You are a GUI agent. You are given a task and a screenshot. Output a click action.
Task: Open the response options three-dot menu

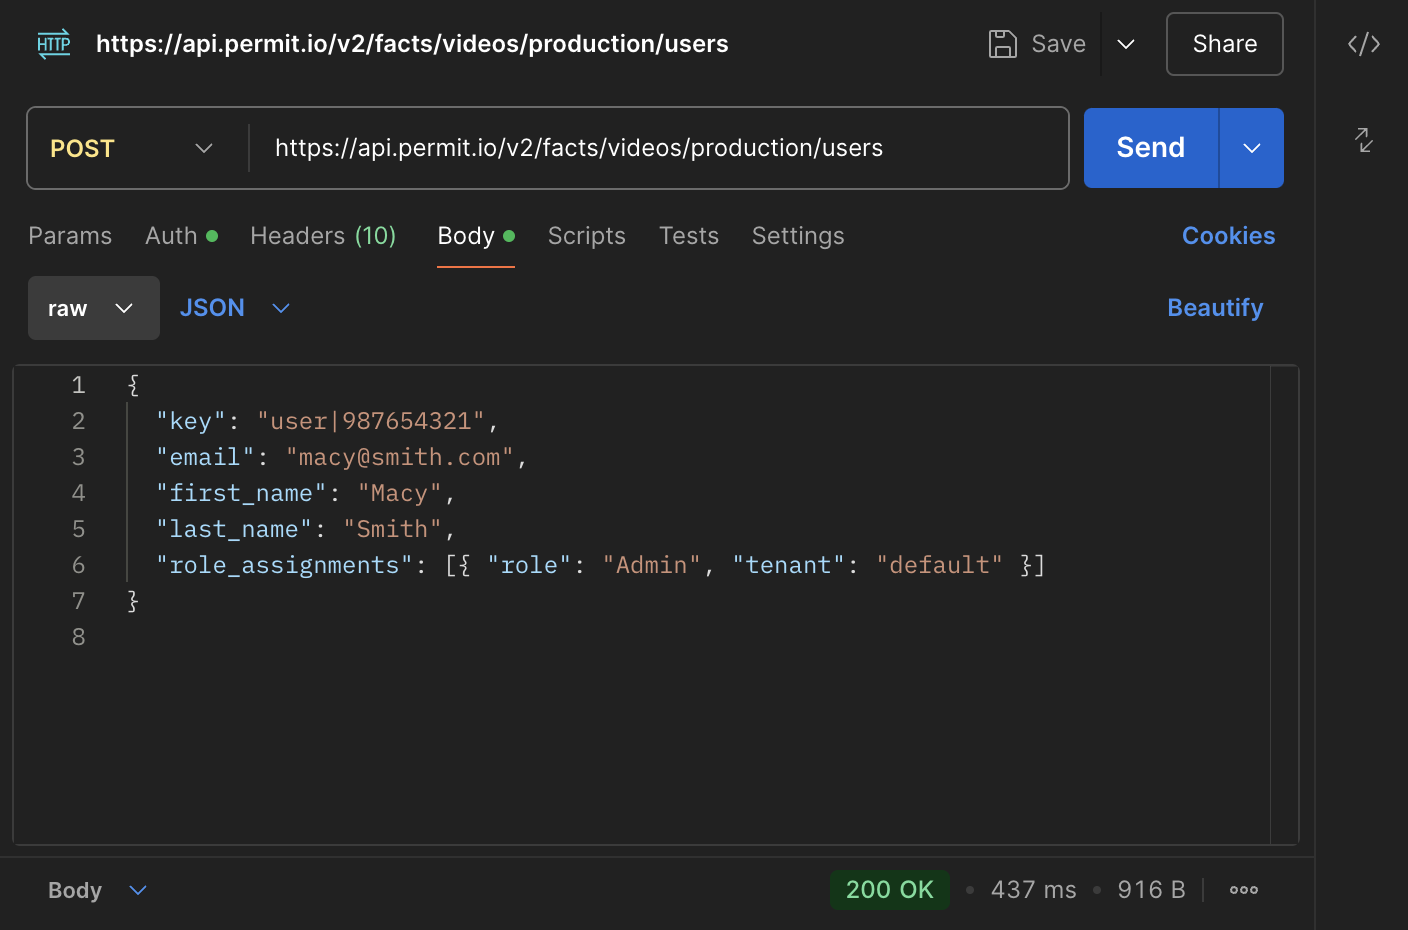1243,889
